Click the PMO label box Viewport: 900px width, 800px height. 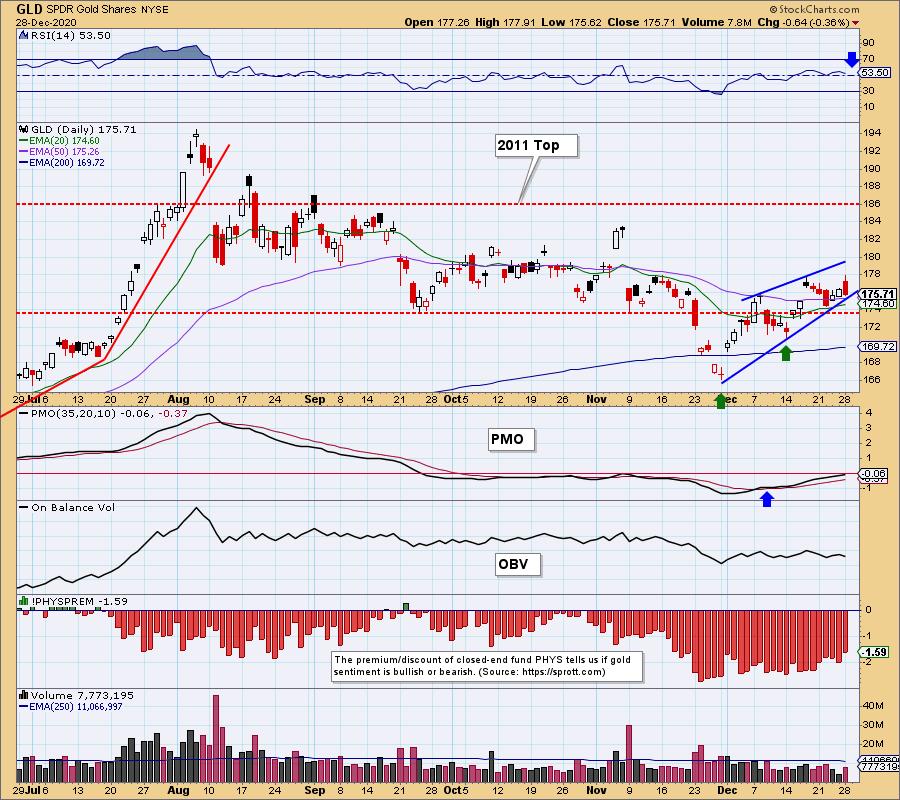click(x=511, y=440)
